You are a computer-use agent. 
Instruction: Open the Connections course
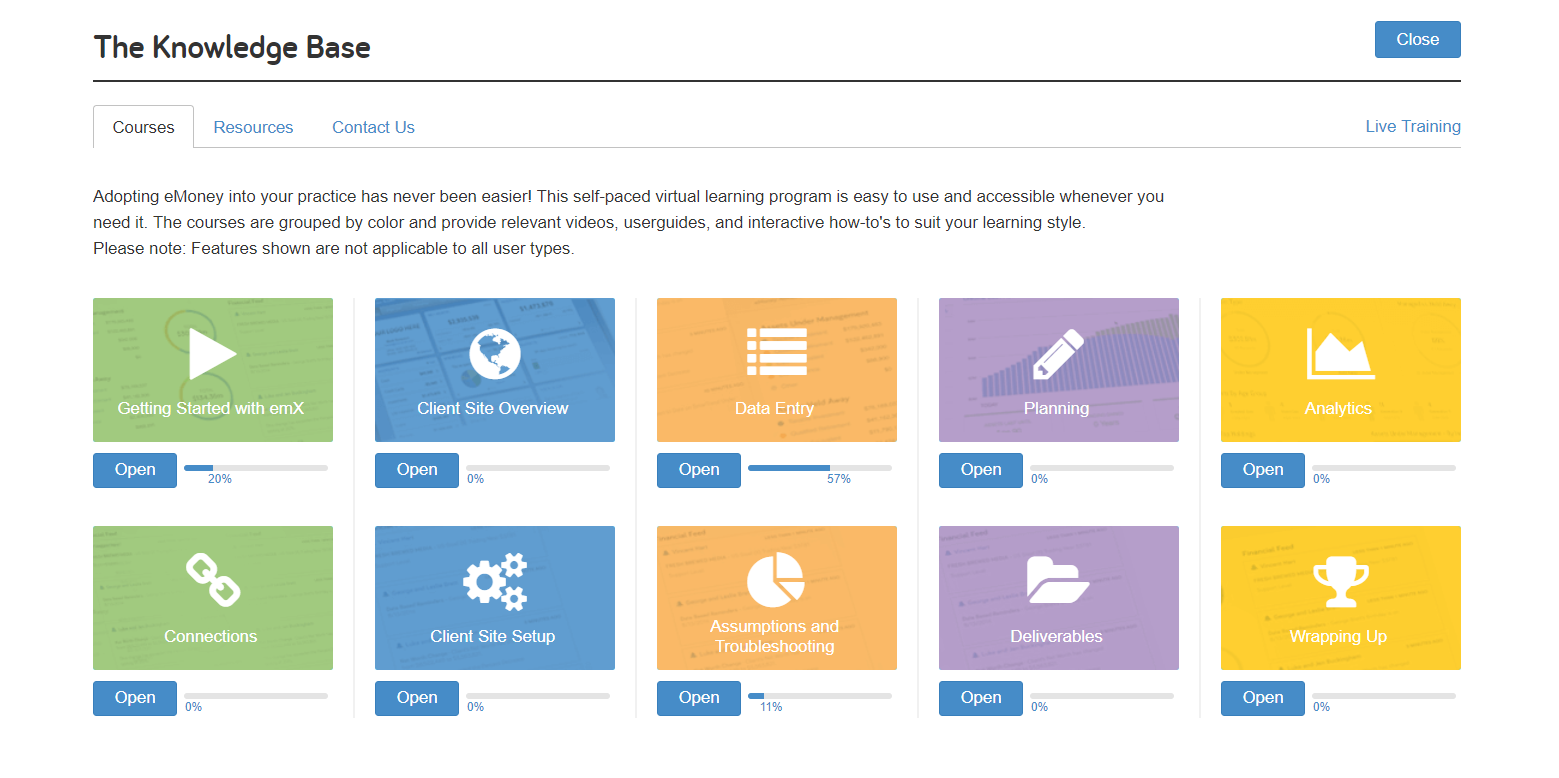coord(135,698)
